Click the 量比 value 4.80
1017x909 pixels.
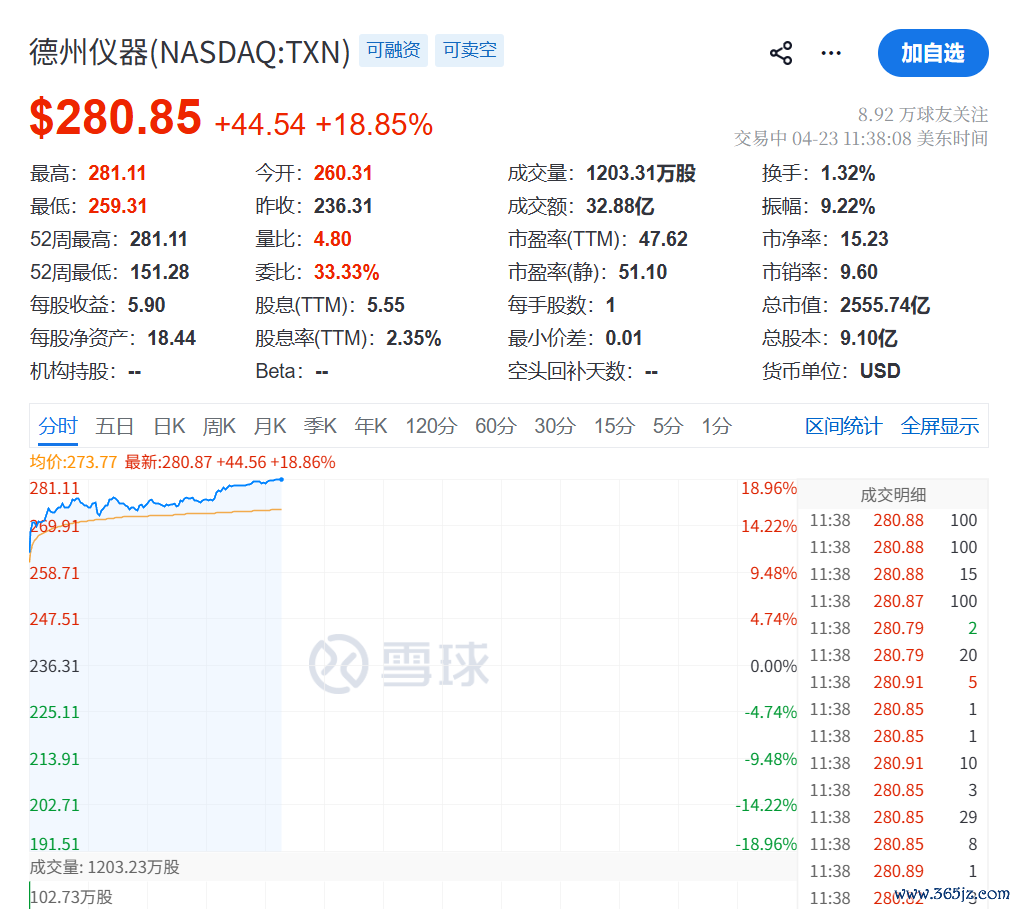click(x=333, y=239)
